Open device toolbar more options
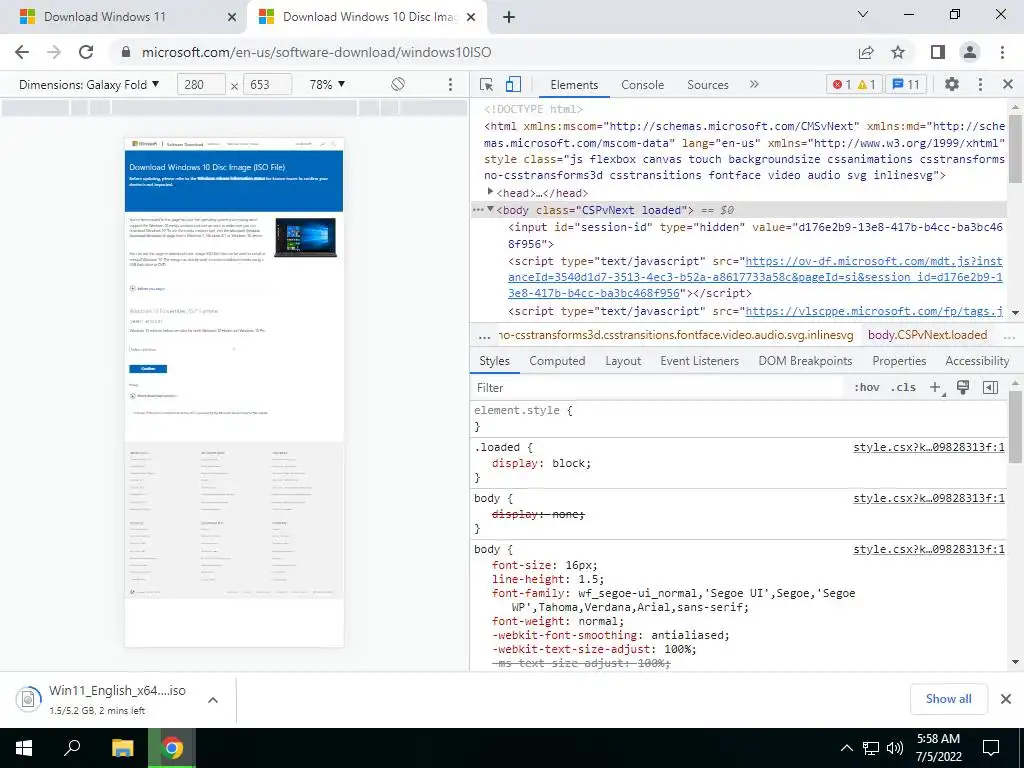1024x768 pixels. (450, 84)
